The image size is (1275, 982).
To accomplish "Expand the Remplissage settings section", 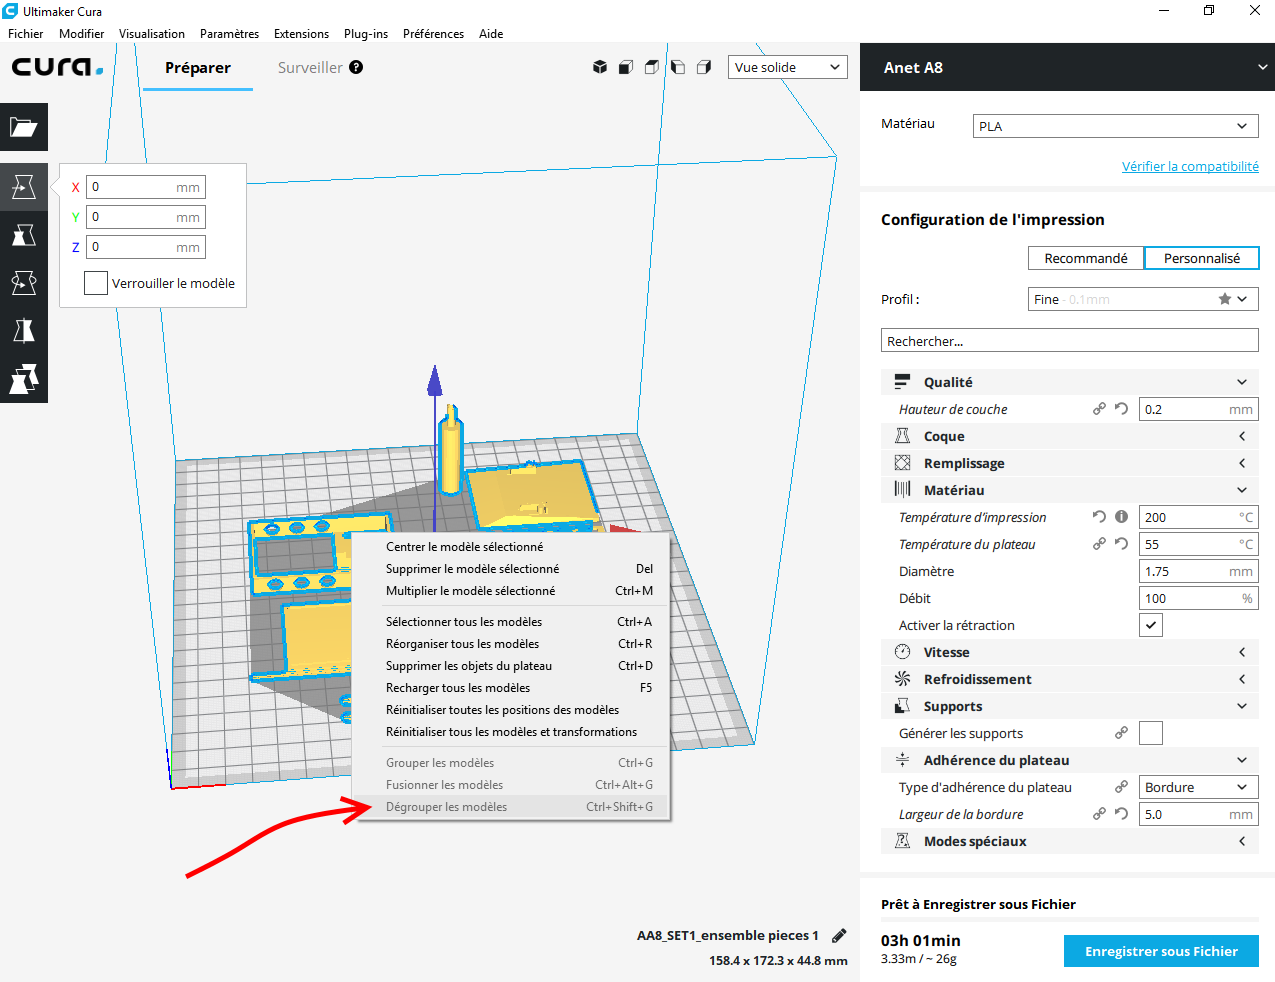I will click(x=1069, y=463).
